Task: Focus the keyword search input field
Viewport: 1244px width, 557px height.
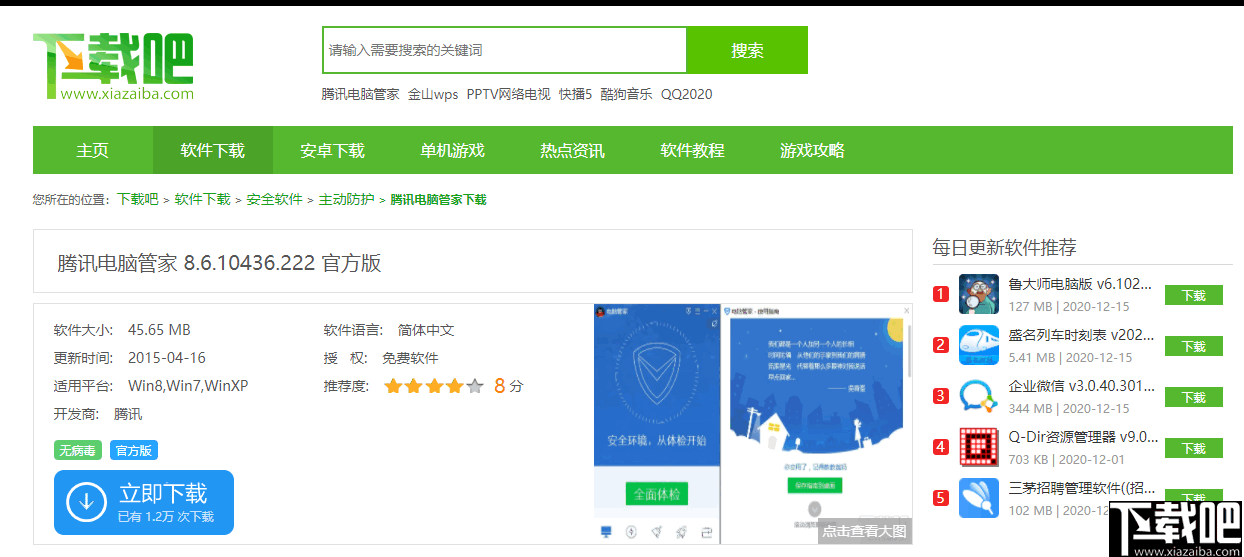Action: pyautogui.click(x=505, y=50)
